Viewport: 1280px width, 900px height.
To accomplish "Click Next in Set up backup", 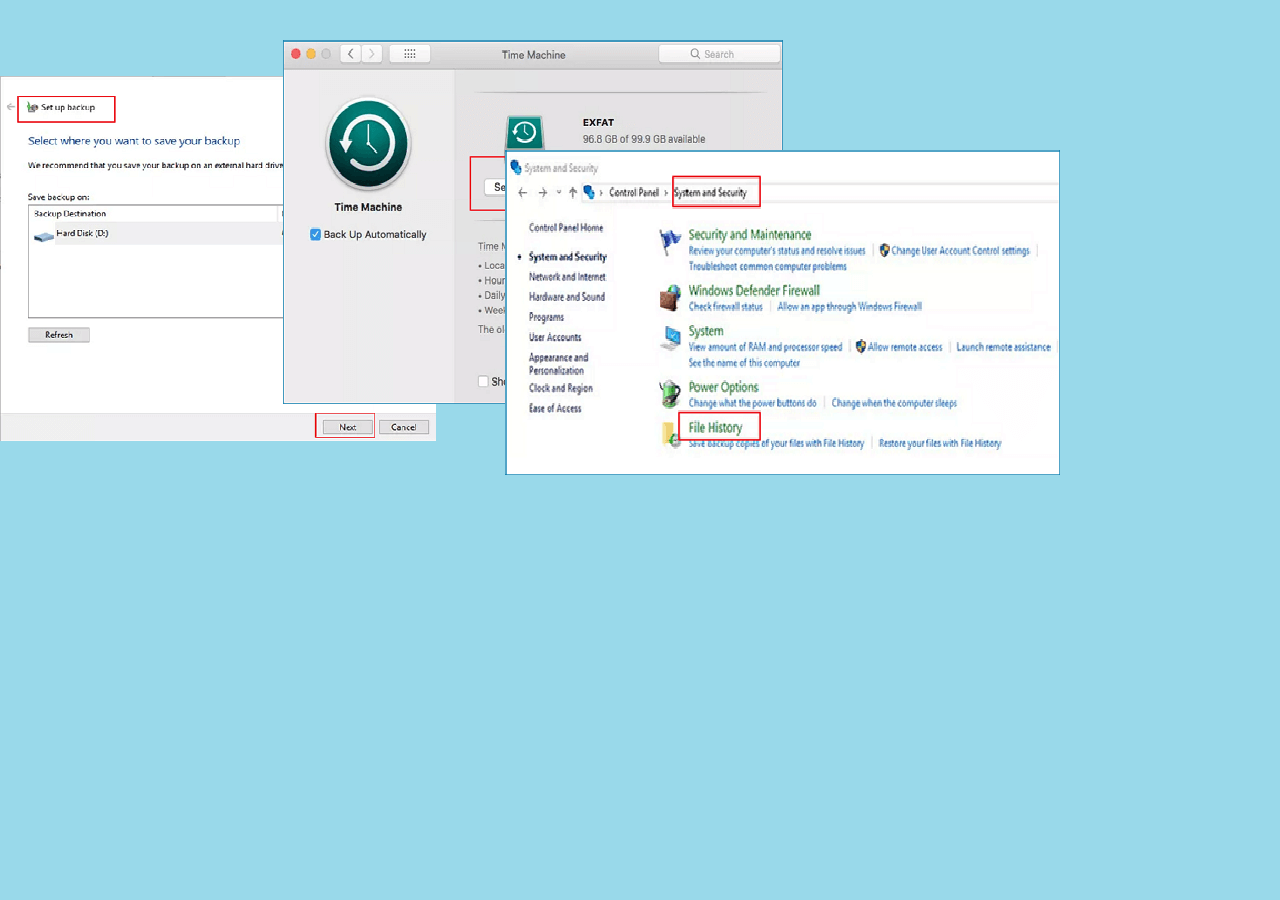I will pyautogui.click(x=347, y=427).
